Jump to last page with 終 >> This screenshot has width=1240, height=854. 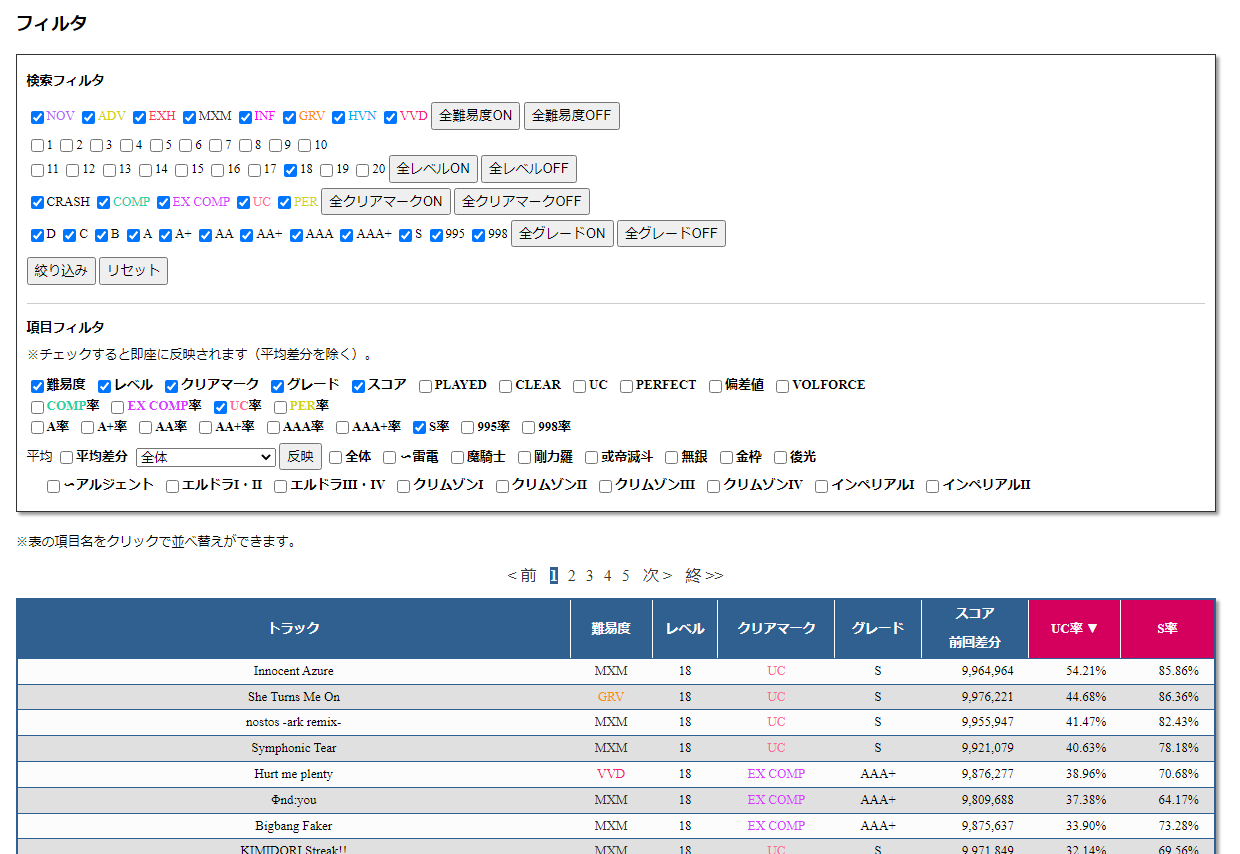[x=704, y=576]
